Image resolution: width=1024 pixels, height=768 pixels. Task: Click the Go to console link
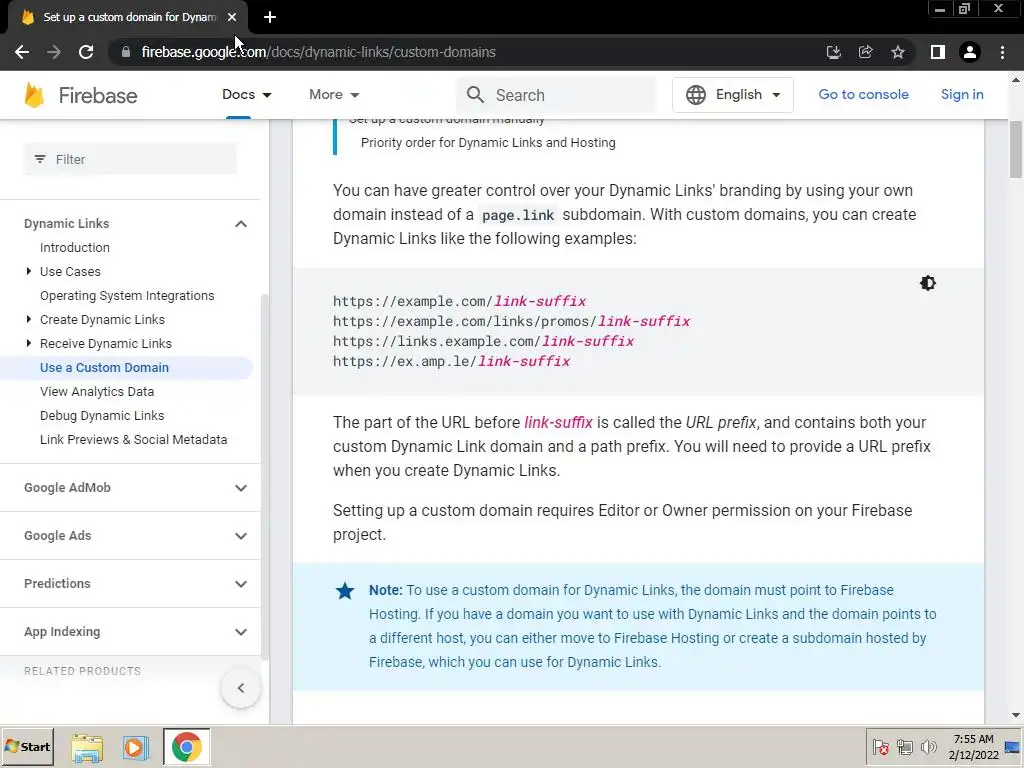(x=863, y=95)
